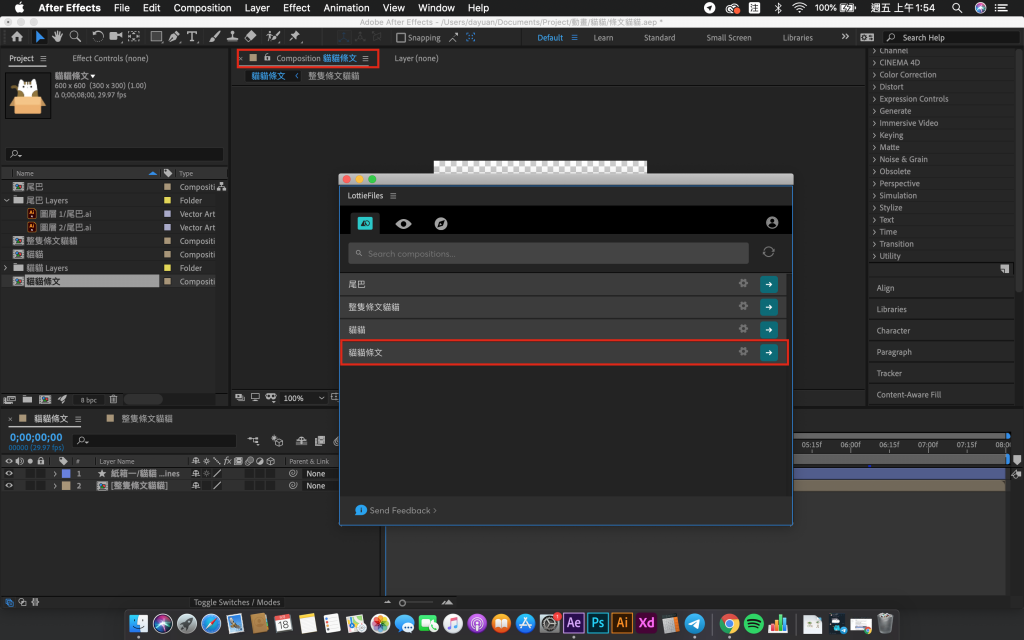Open LottieFiles render tab icon

pyautogui.click(x=365, y=223)
